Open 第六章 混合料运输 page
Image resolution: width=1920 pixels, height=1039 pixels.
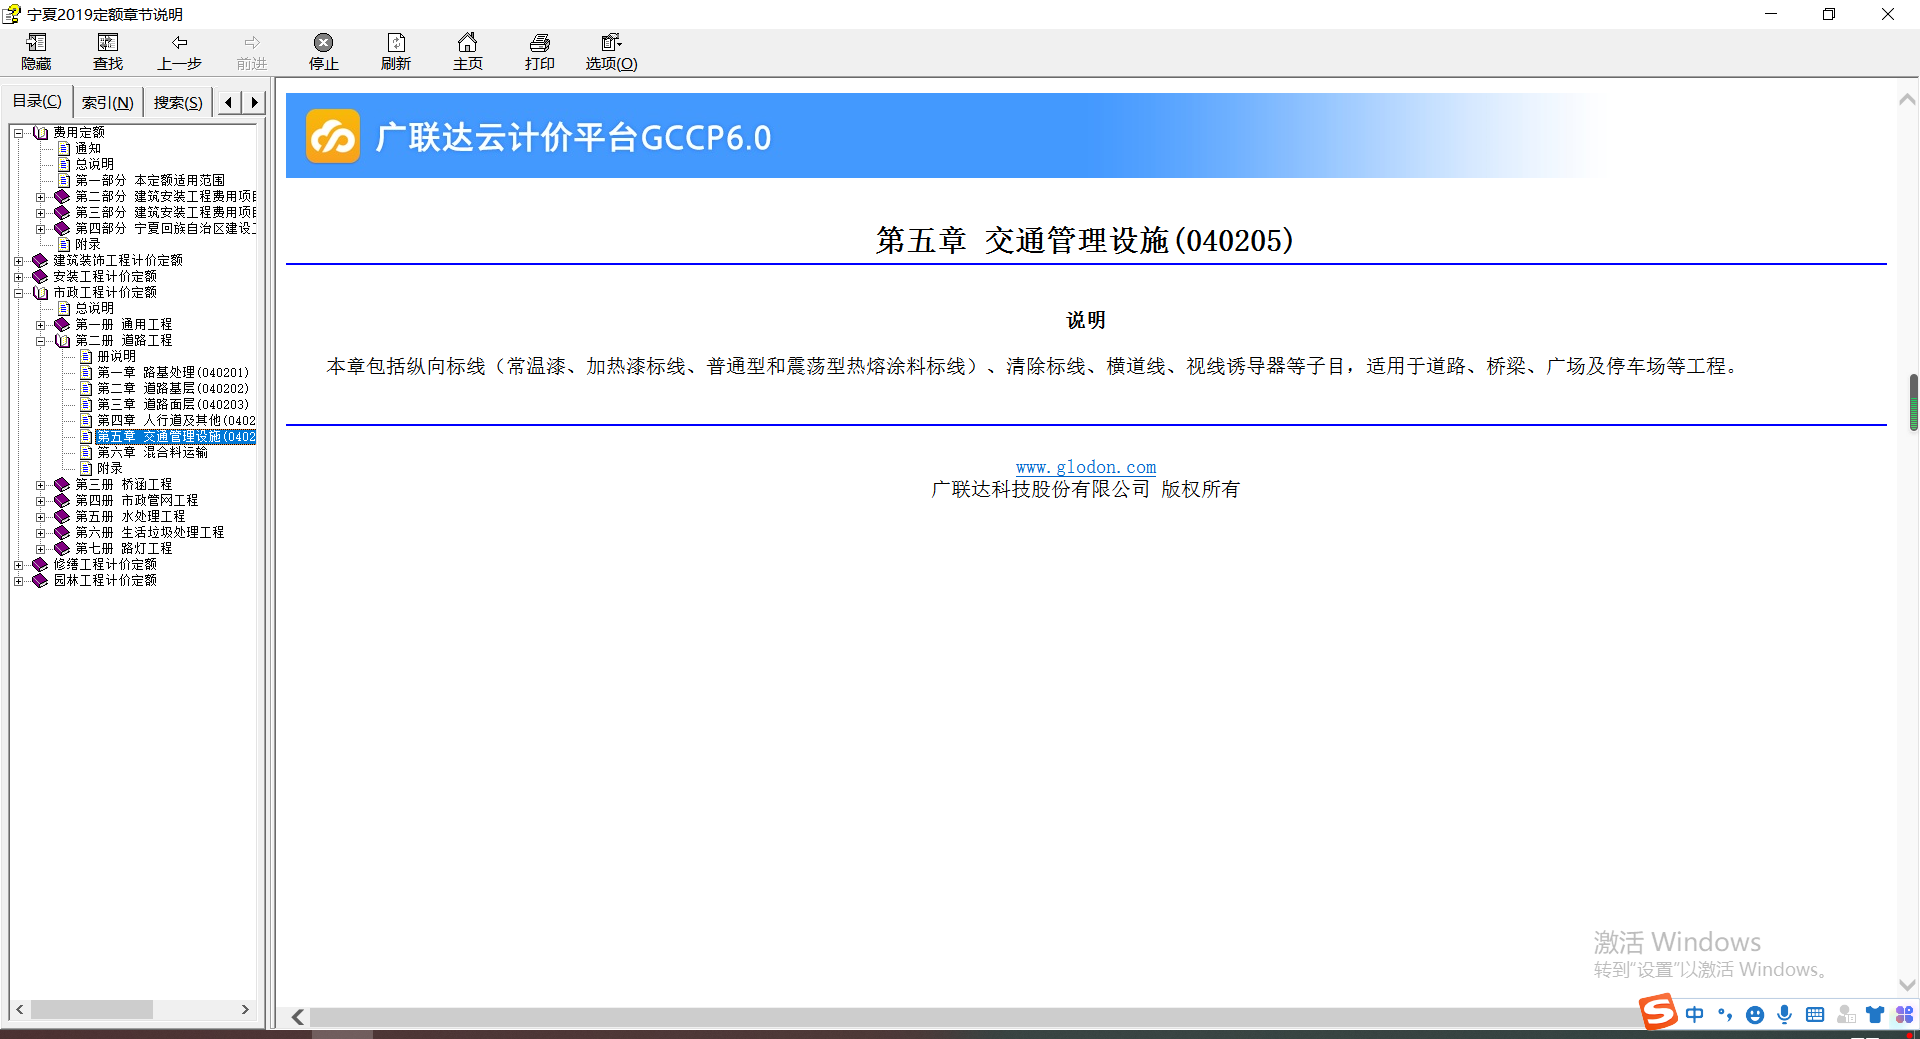(x=152, y=452)
